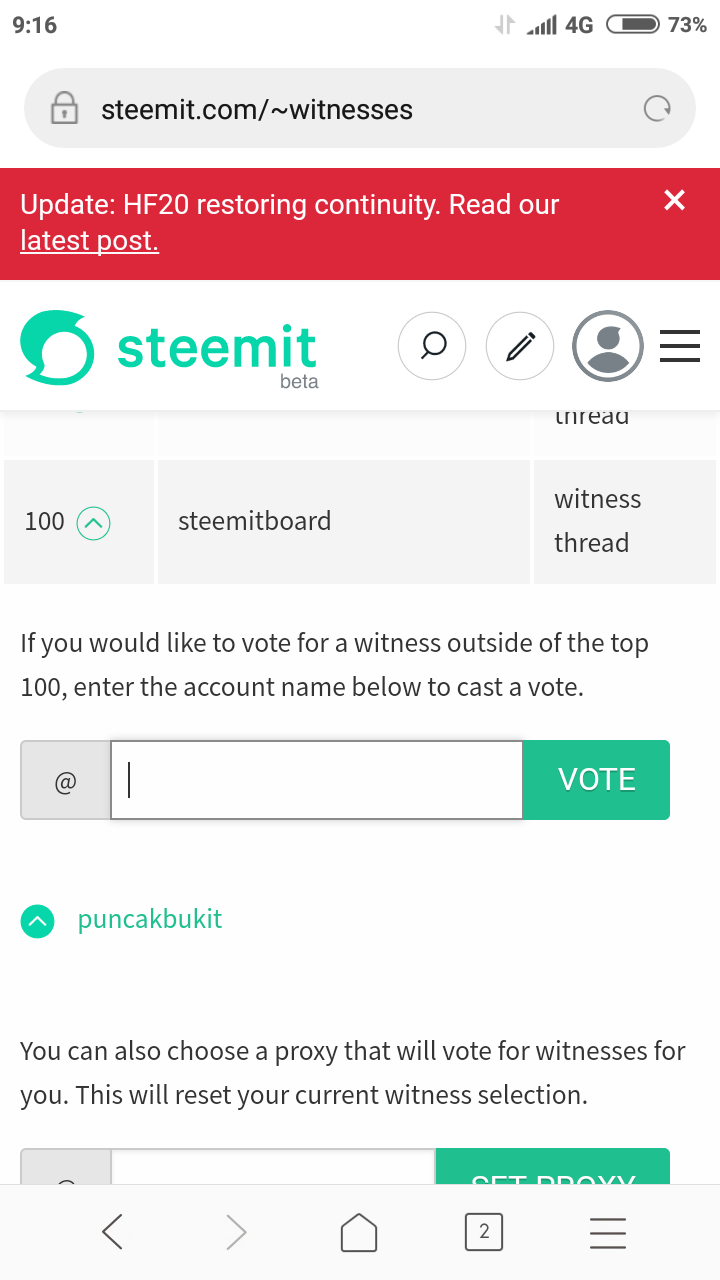Click the SET PROXY button
The height and width of the screenshot is (1280, 720).
[x=553, y=1167]
